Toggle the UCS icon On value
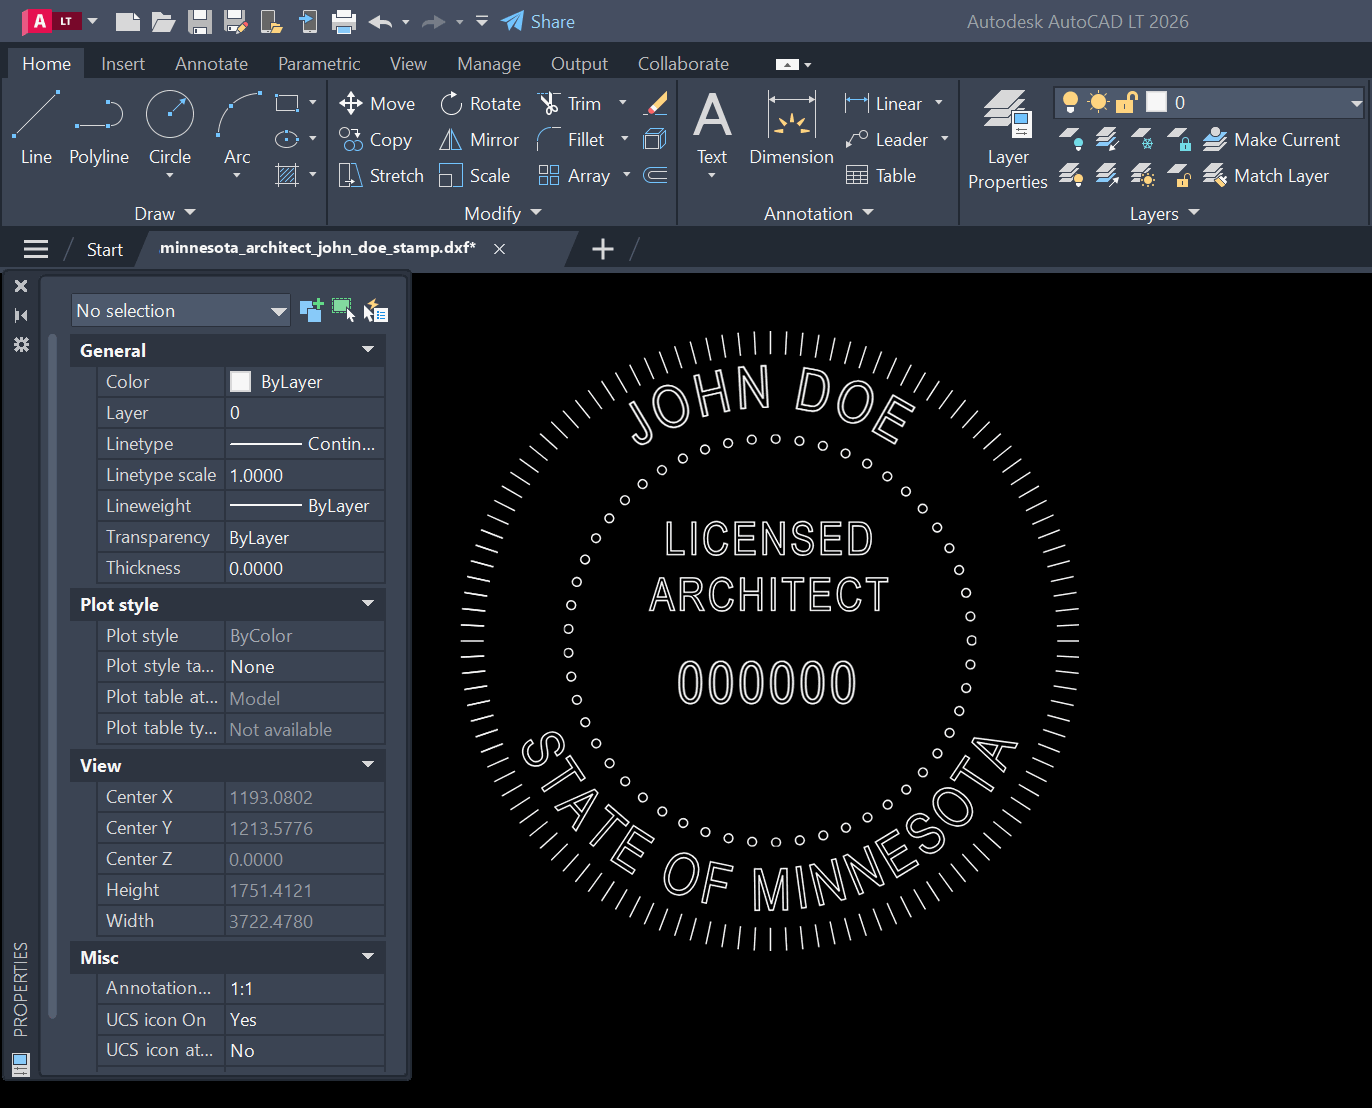This screenshot has height=1108, width=1372. [304, 1019]
